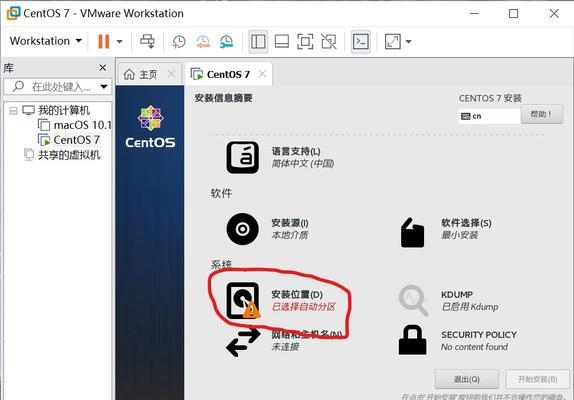Image resolution: width=574 pixels, height=400 pixels.
Task: Toggle the thumbnail bar view icon
Action: pos(282,41)
